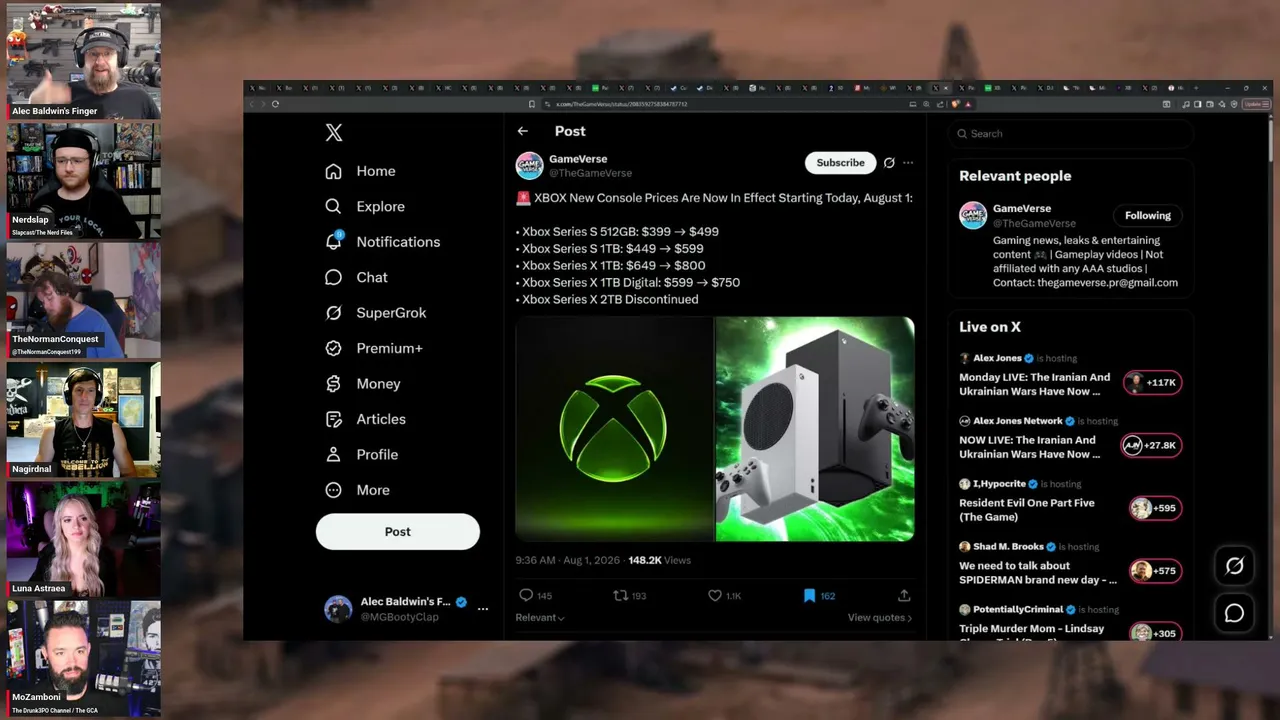The width and height of the screenshot is (1280, 720).
Task: Open Resident Evil One Part Five broadcast title
Action: click(x=1027, y=510)
